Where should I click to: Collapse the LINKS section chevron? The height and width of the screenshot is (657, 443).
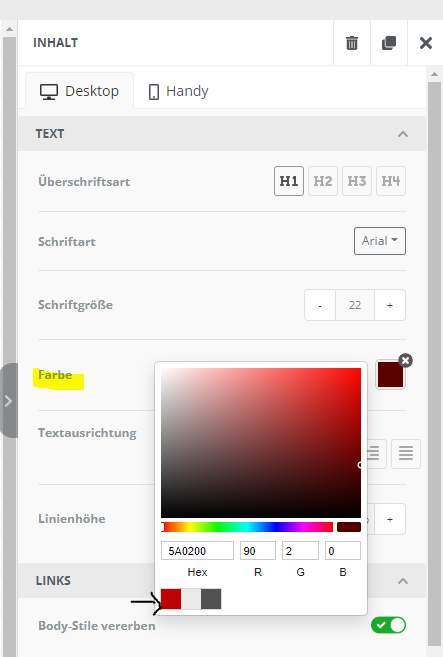point(403,581)
